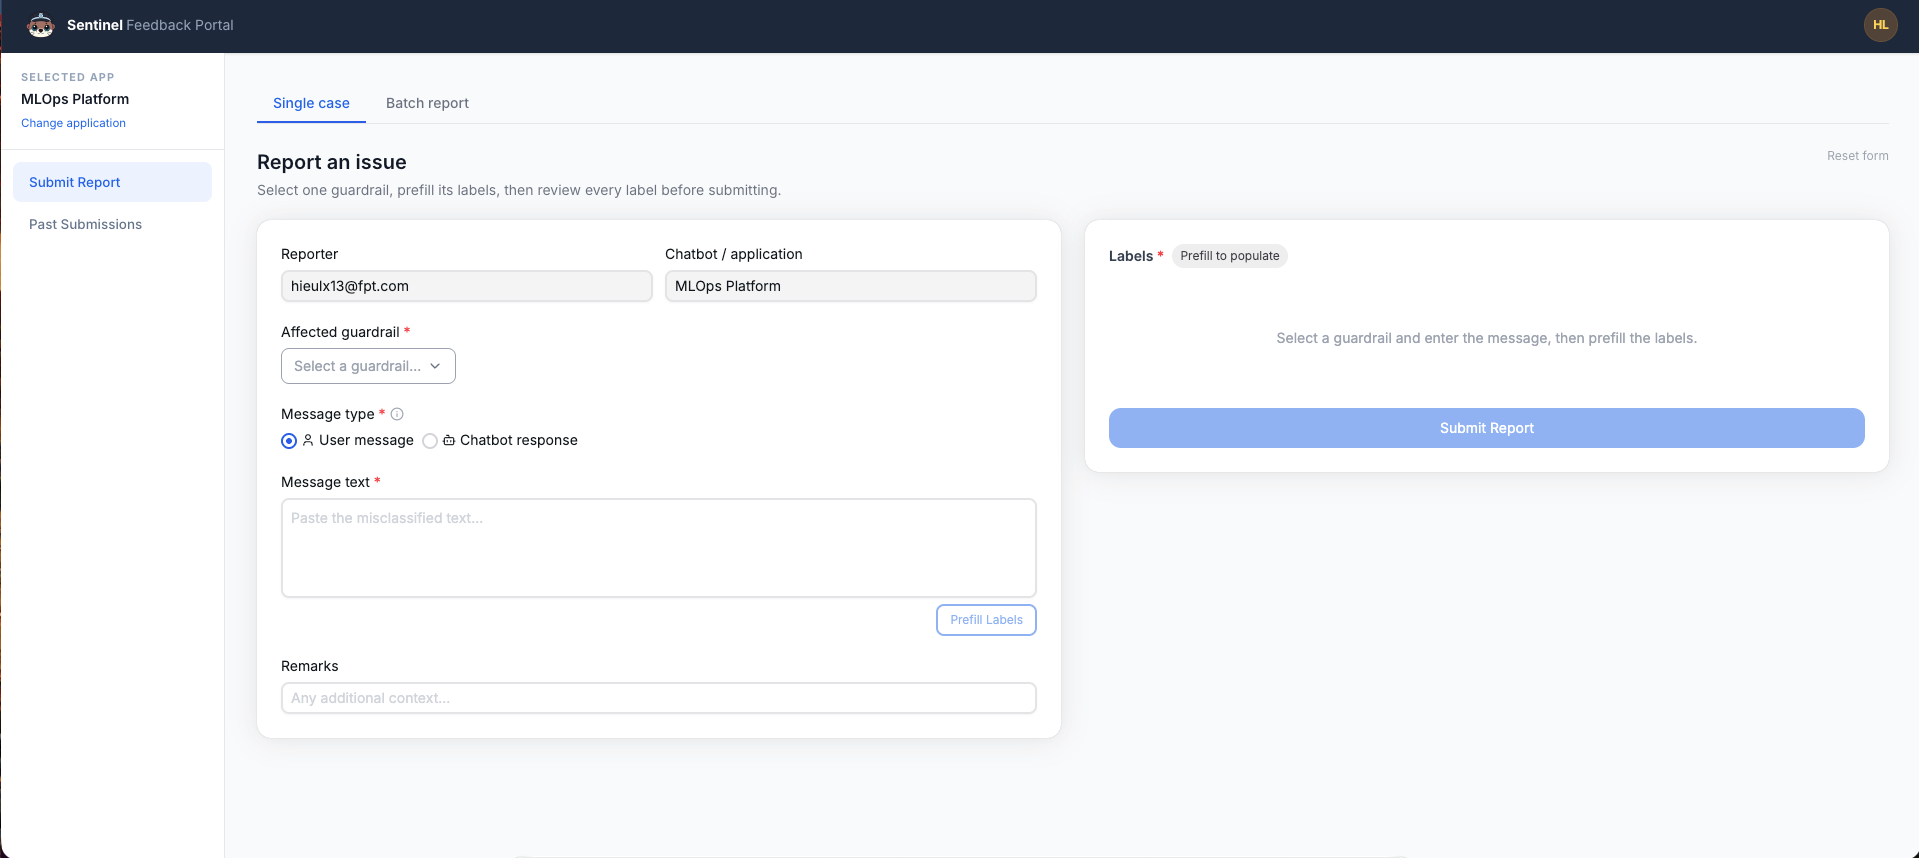Click the blue Submit Report button
This screenshot has height=858, width=1919.
tap(1486, 428)
